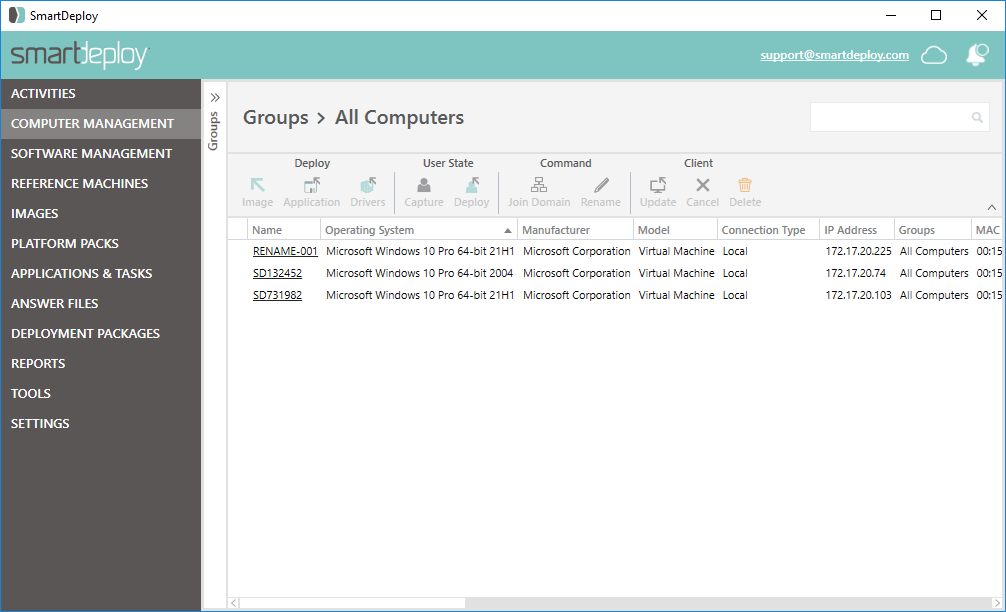Click the User State Capture icon

tap(424, 186)
